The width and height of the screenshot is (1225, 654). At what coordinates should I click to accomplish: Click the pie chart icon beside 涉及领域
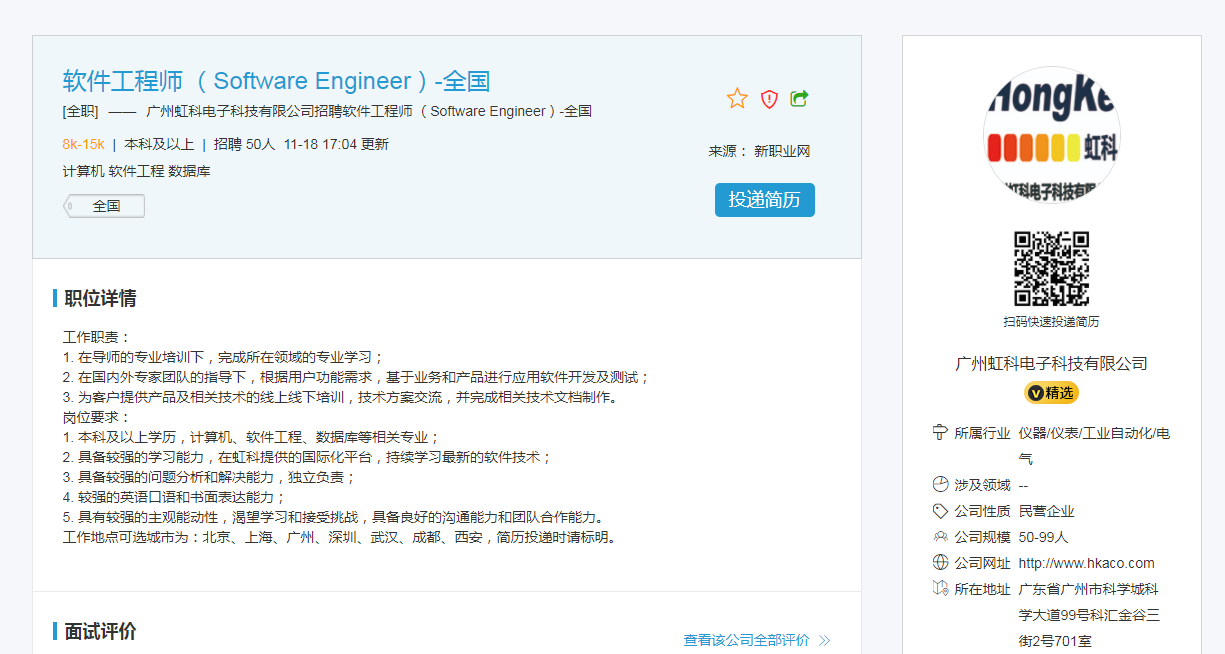click(x=940, y=485)
